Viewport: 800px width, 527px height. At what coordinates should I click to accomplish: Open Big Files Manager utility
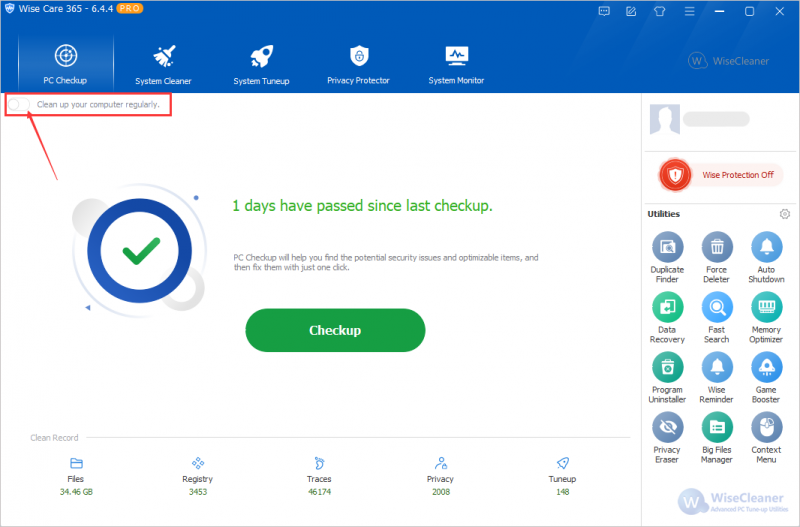click(716, 438)
